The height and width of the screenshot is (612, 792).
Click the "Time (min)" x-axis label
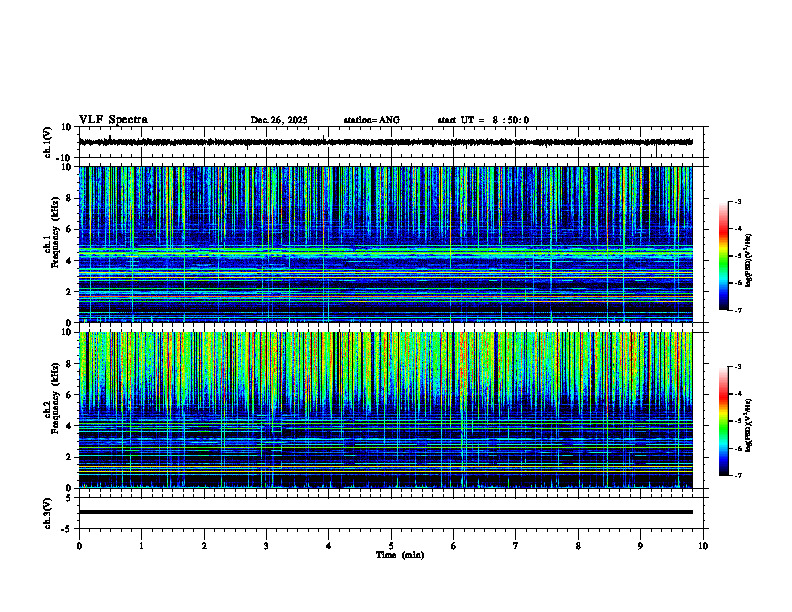400,555
